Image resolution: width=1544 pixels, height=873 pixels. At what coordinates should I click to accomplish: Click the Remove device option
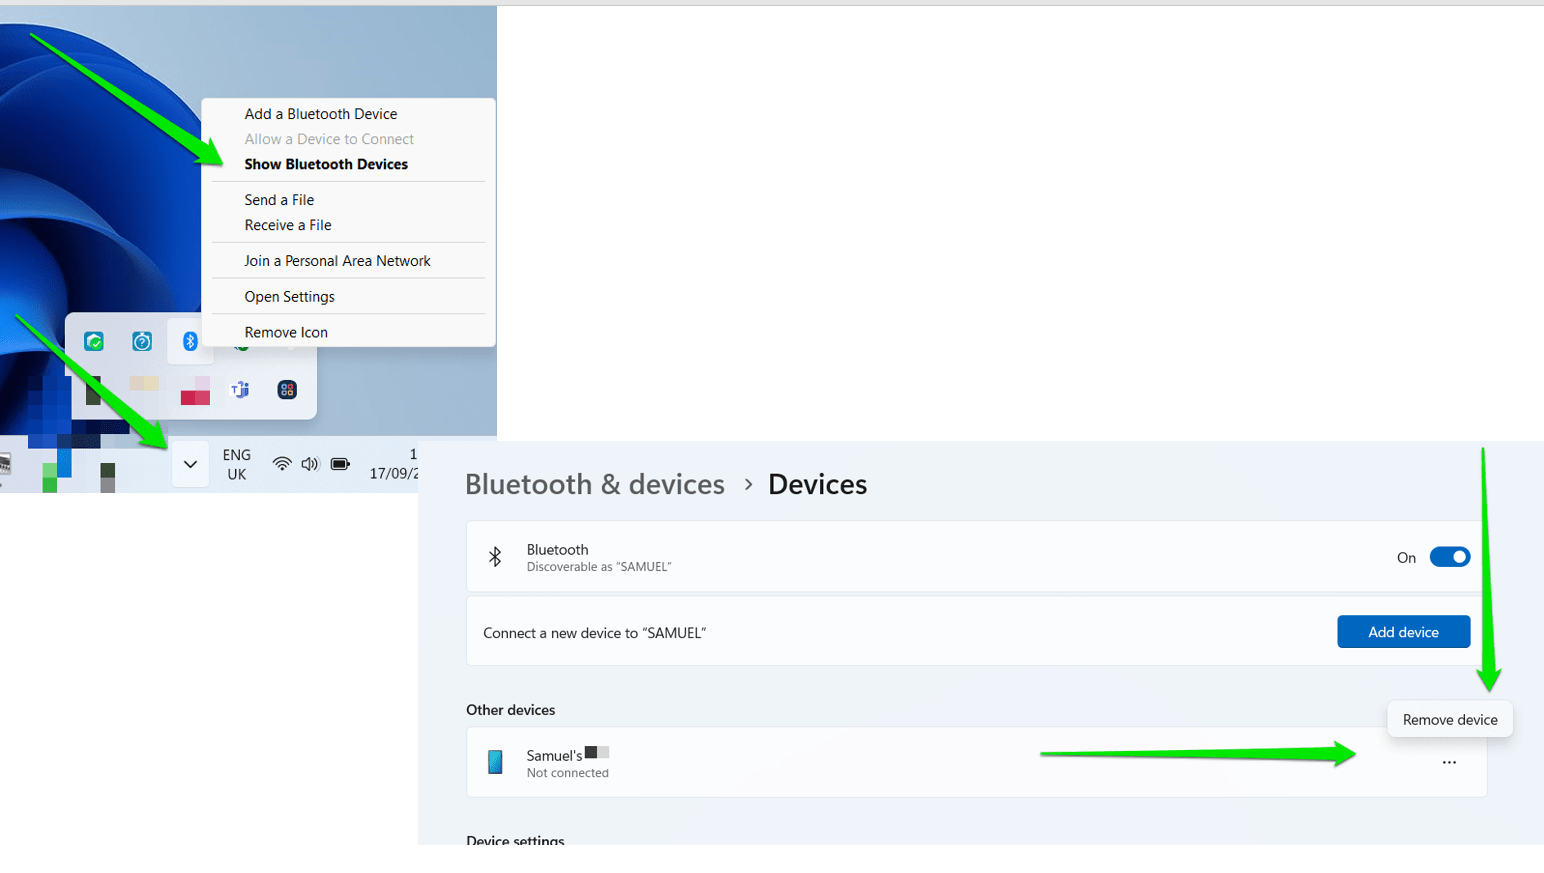[1450, 720]
